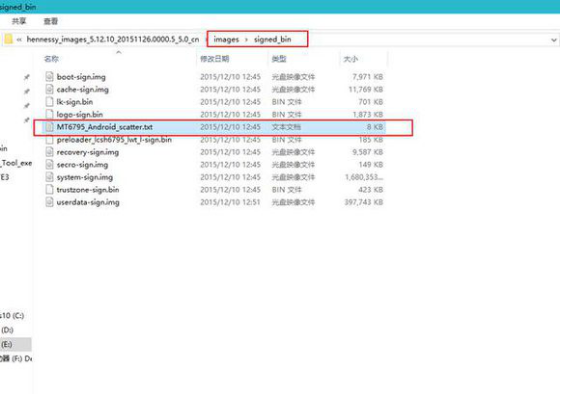Screen dimensions: 561x394
Task: Expand the hidden breadcrumb path chevrons
Action: tap(19, 39)
